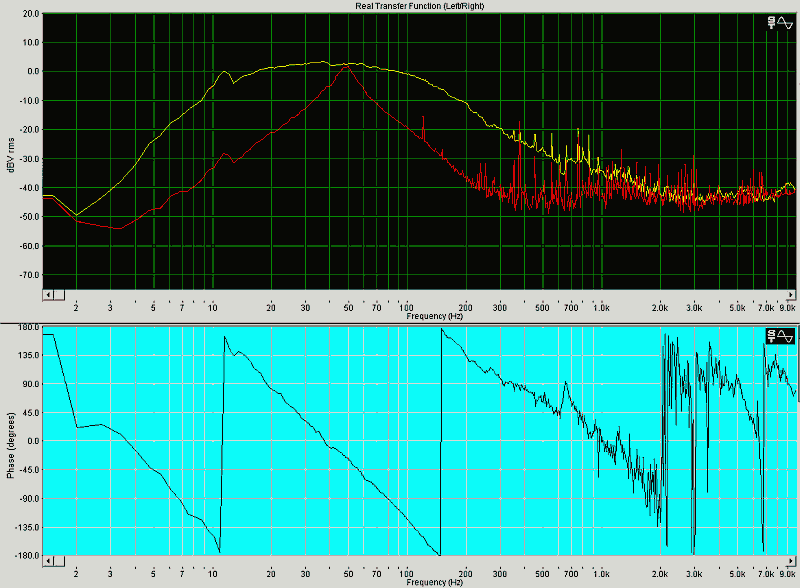Click the '135.0' phase axis value
Viewport: 800px width, 588px height.
(30, 355)
